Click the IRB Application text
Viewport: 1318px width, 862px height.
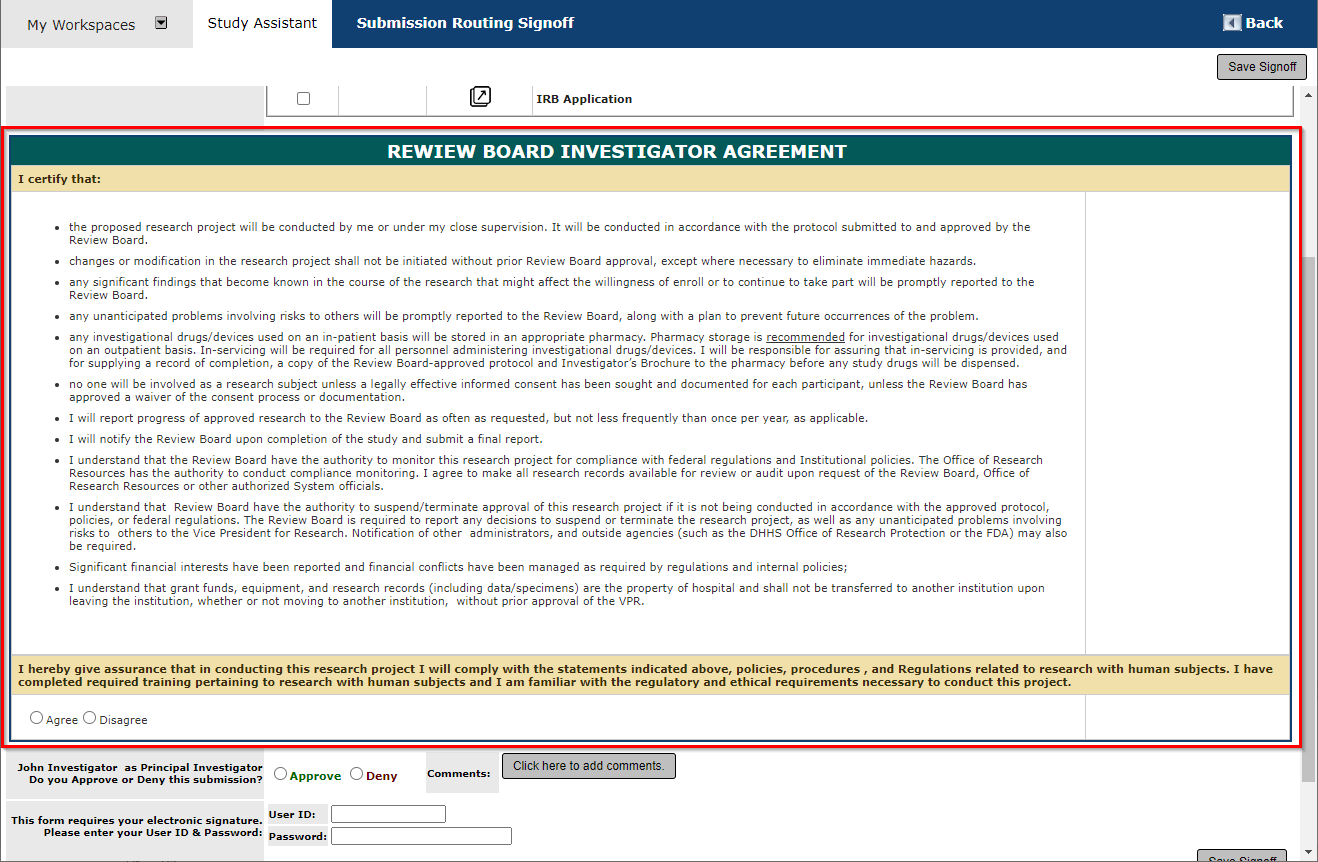[584, 99]
